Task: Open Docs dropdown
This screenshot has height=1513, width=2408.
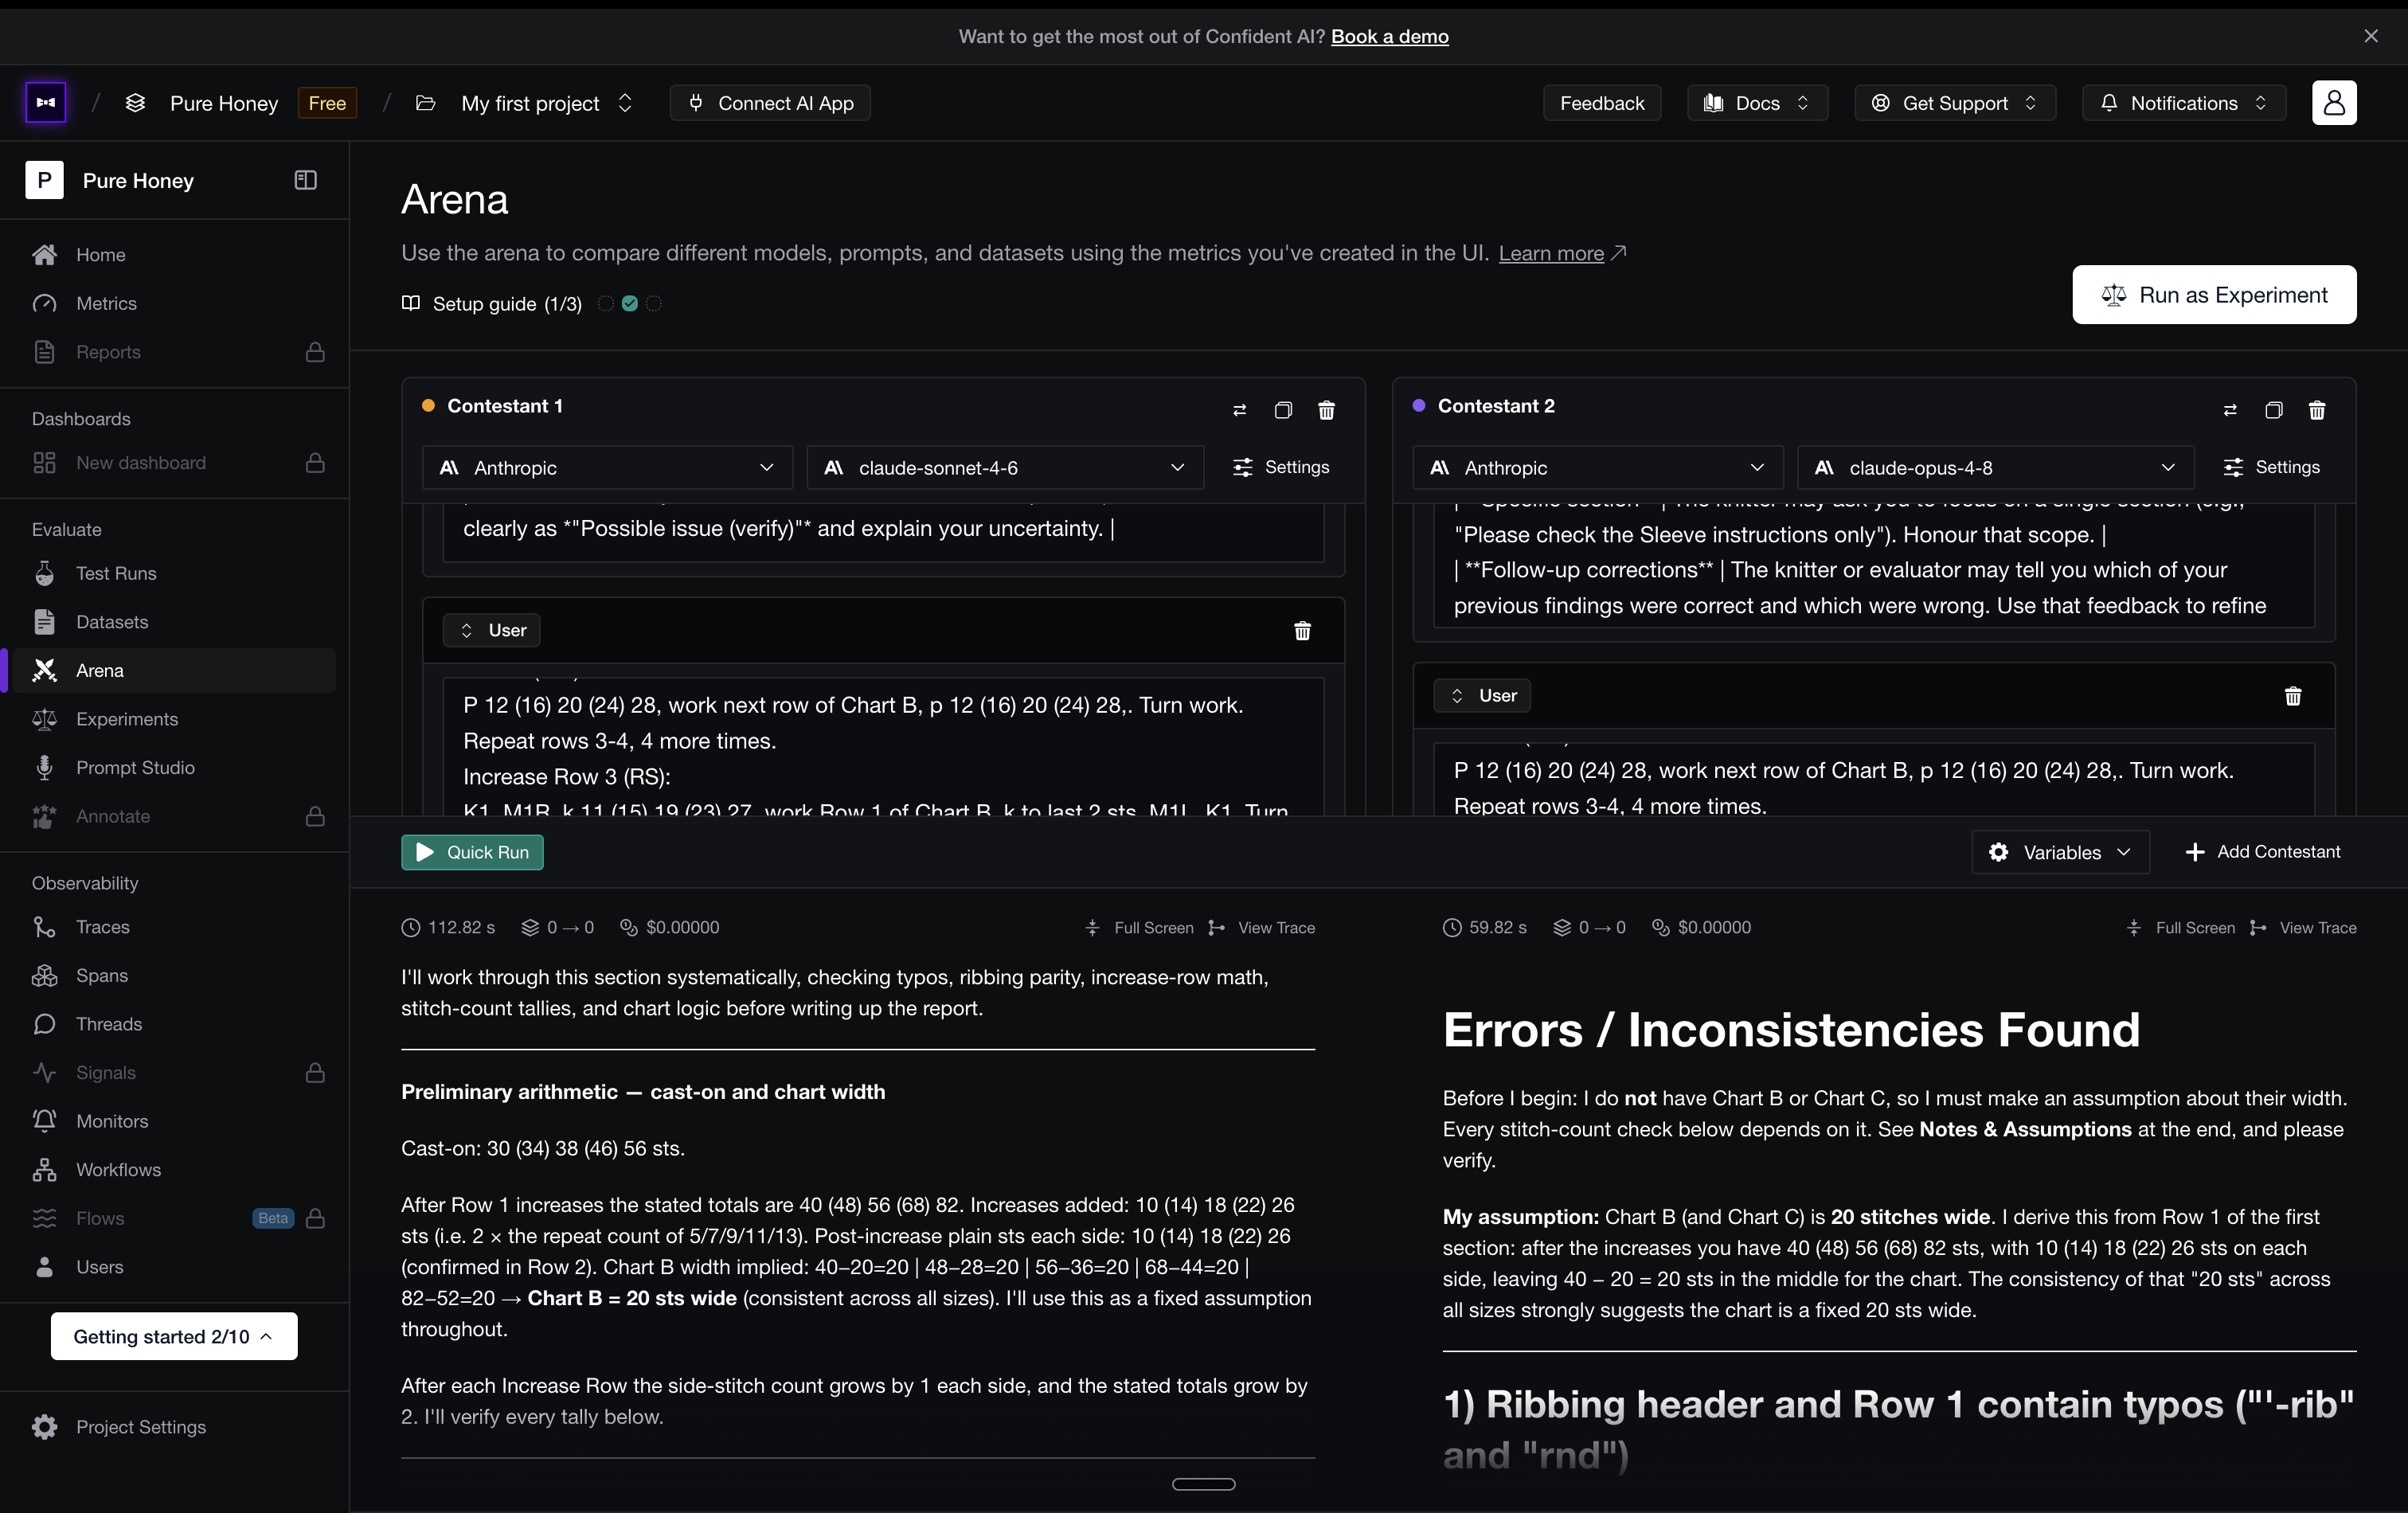Action: pos(1757,103)
